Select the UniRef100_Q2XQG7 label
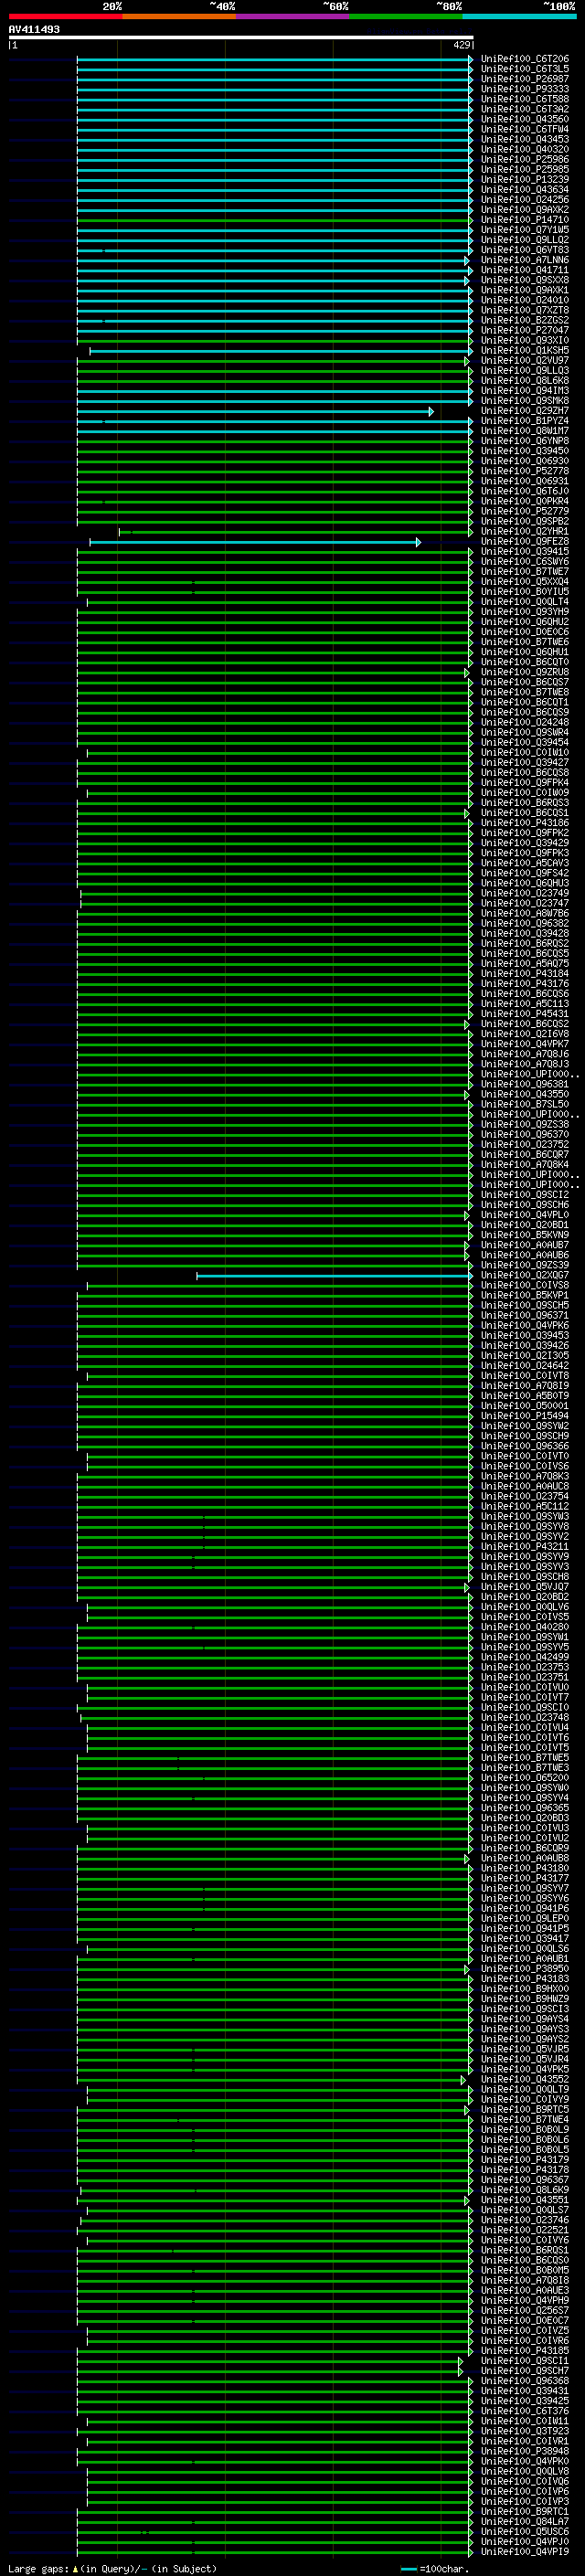The image size is (585, 2576). point(525,1276)
